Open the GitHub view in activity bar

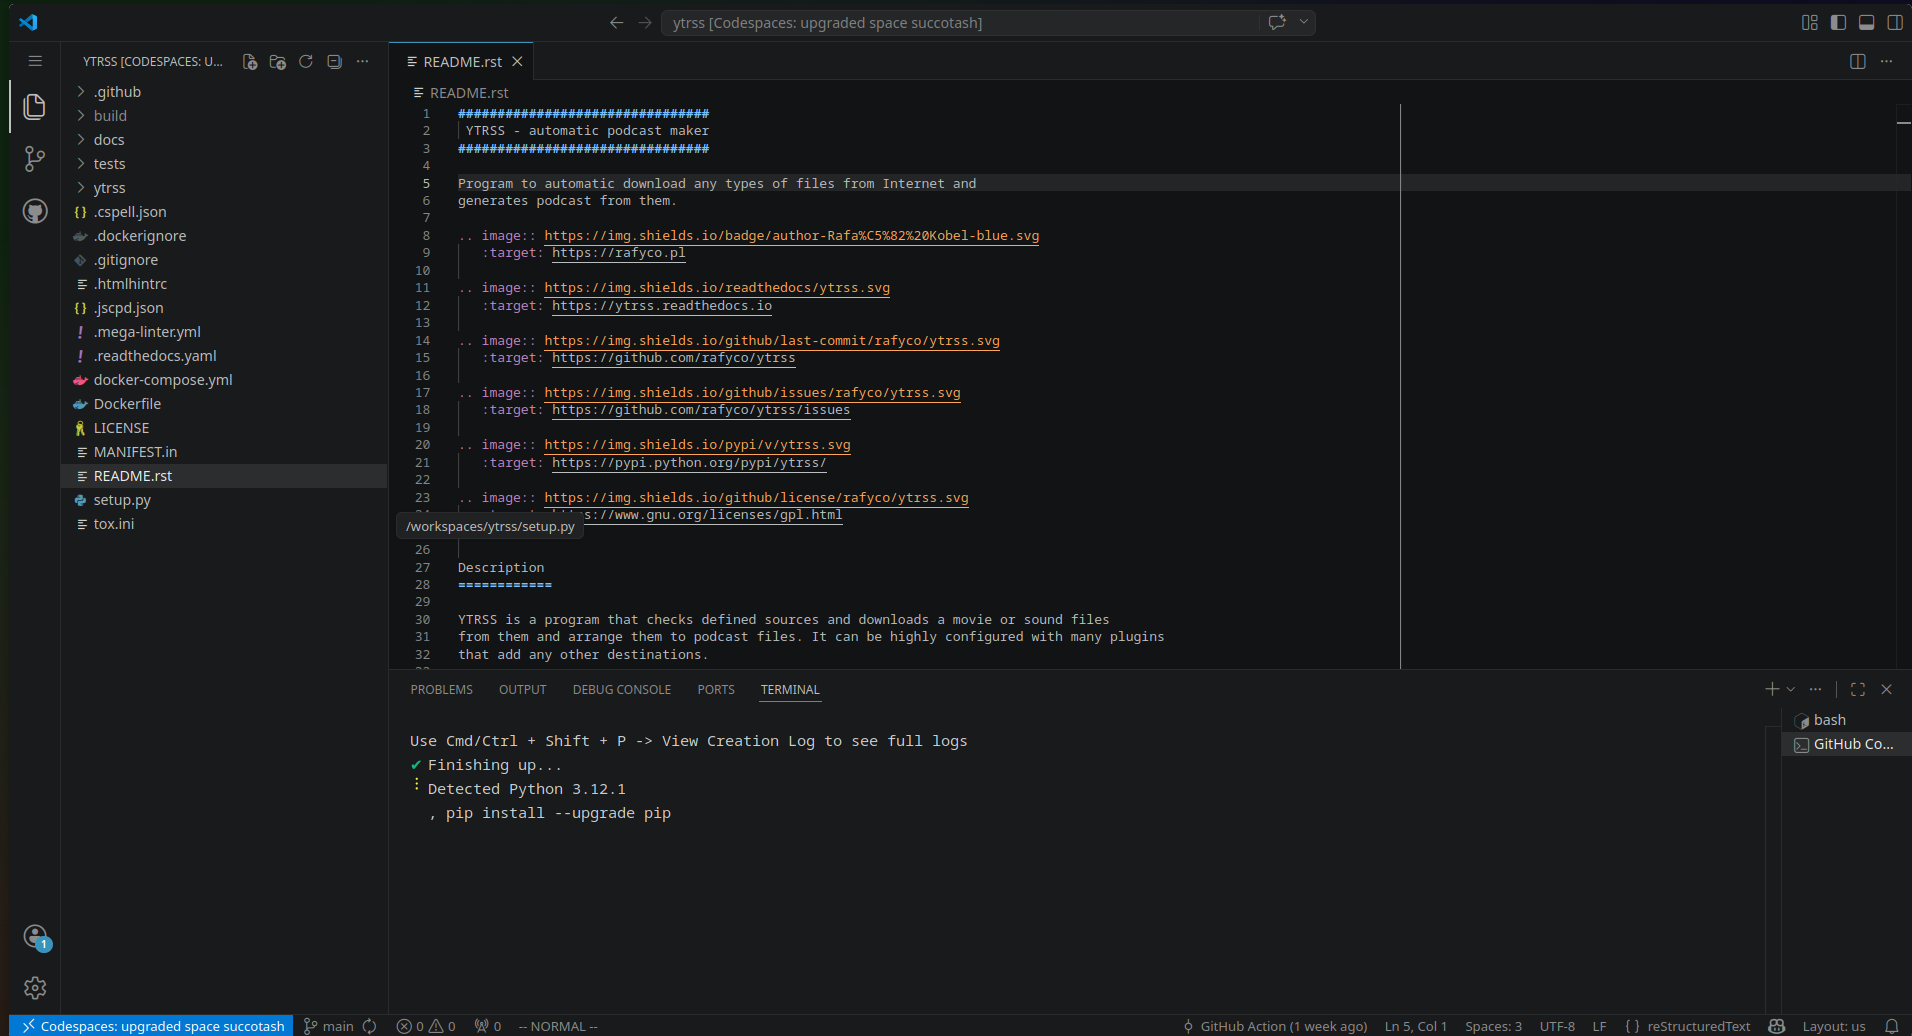pos(35,211)
